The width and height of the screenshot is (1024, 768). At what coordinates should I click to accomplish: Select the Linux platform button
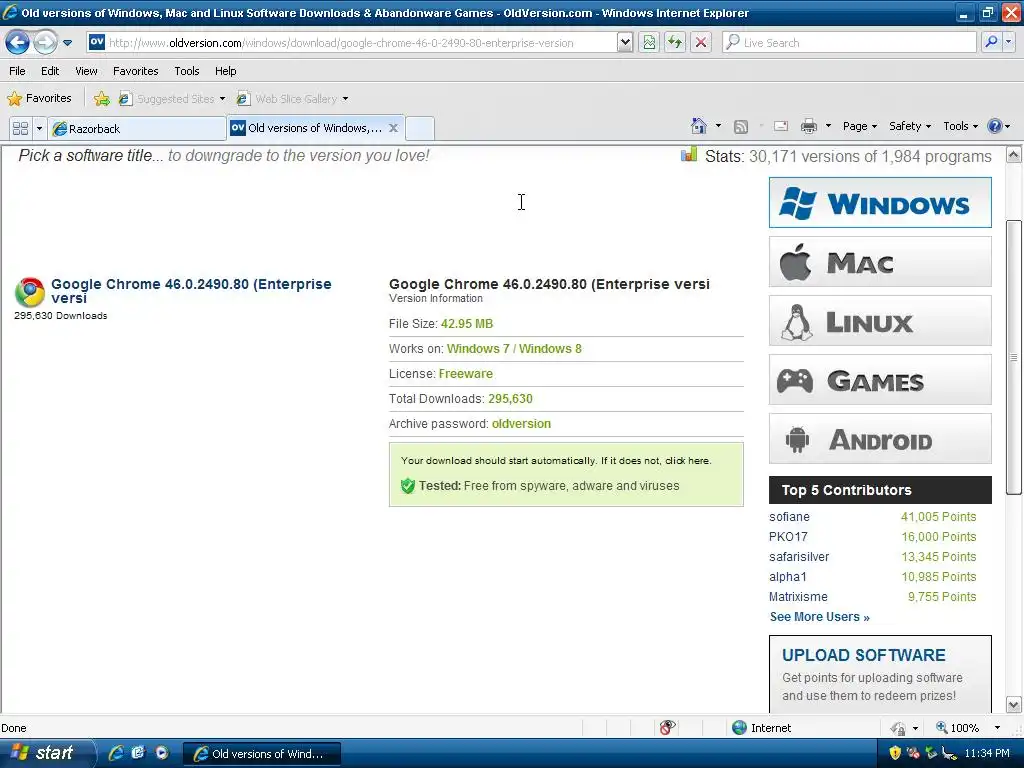tap(880, 321)
